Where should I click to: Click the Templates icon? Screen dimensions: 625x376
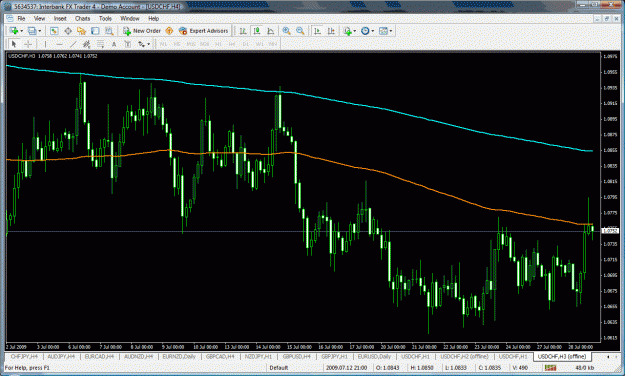click(383, 31)
